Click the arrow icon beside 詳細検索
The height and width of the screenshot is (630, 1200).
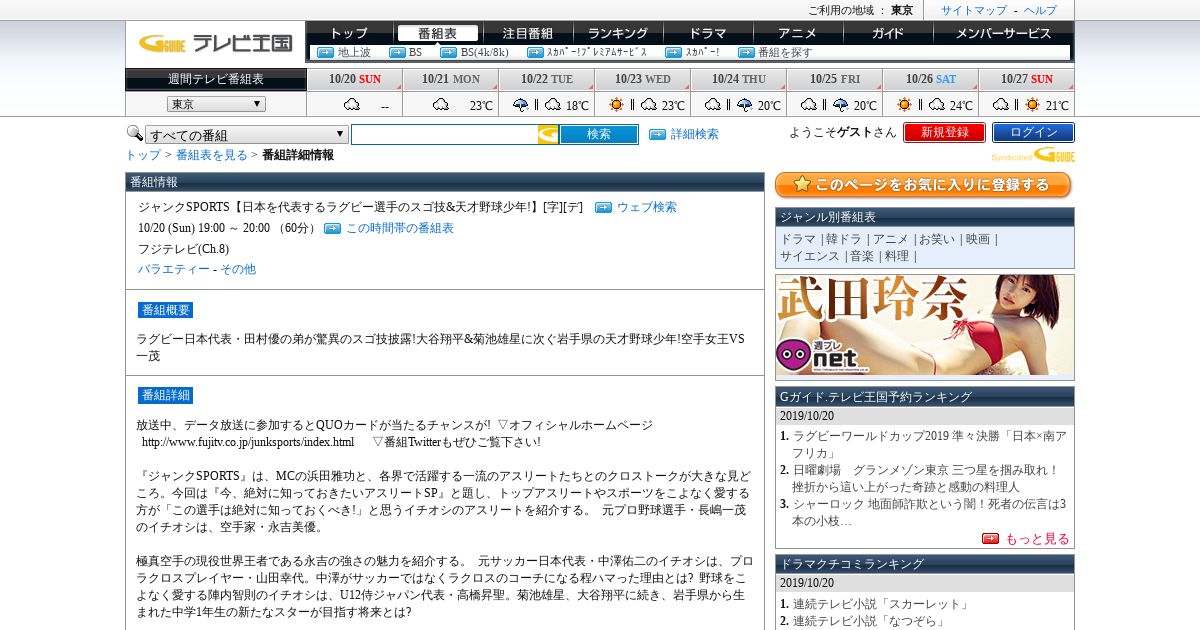click(657, 134)
